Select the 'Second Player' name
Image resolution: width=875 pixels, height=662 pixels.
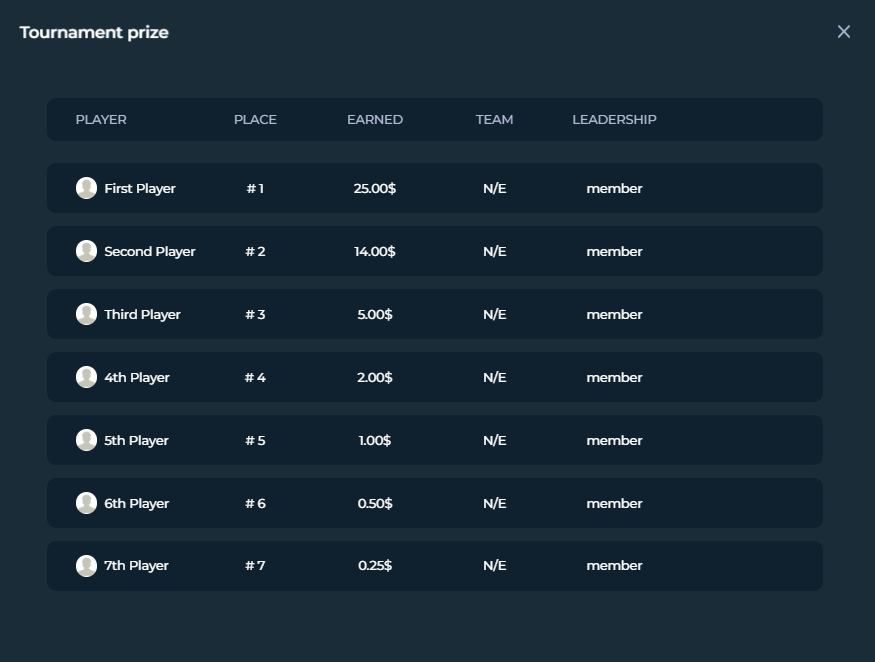[x=150, y=252]
